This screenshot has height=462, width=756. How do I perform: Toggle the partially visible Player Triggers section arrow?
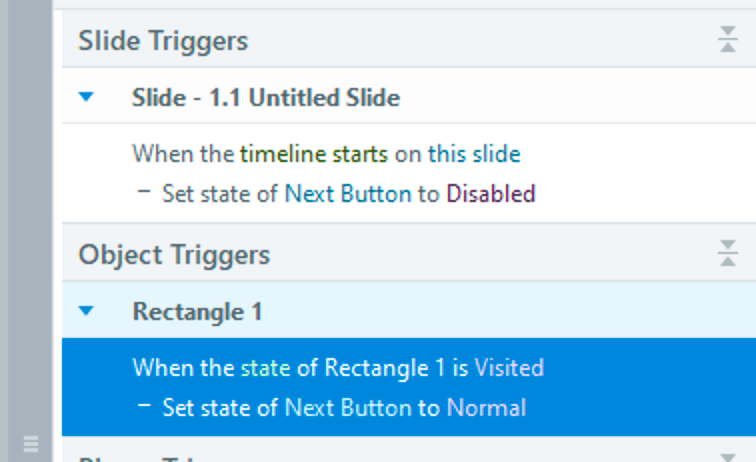727,456
